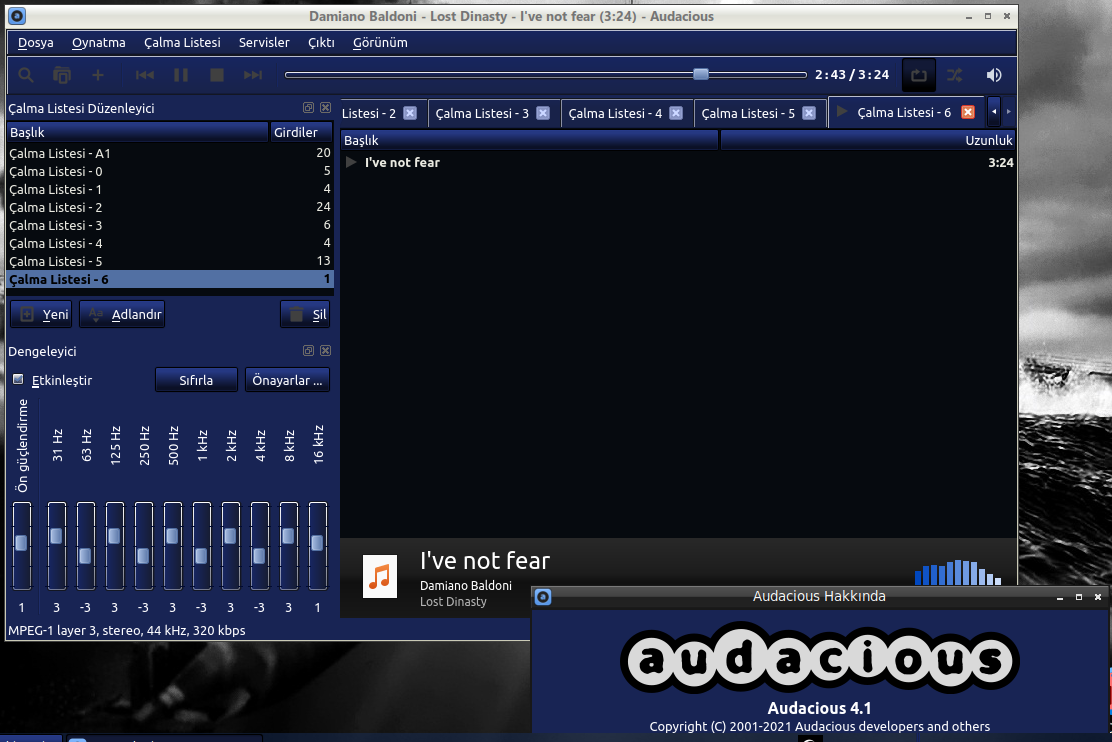Click the 1 kHz equalizer slider handle
This screenshot has height=742, width=1112.
(201, 556)
